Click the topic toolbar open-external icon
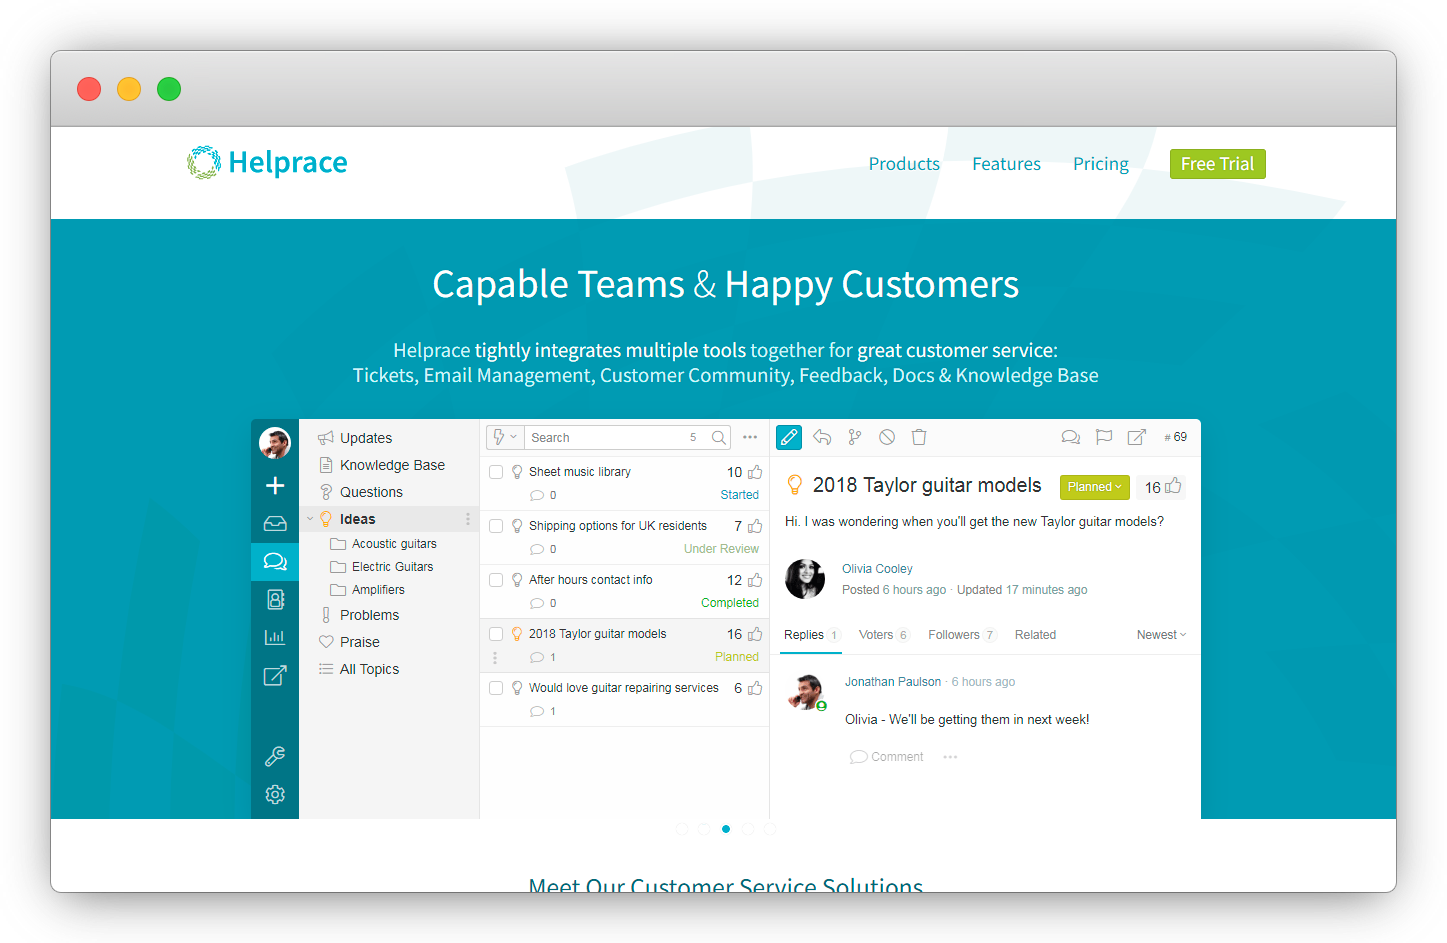Image resolution: width=1447 pixels, height=943 pixels. point(1137,437)
